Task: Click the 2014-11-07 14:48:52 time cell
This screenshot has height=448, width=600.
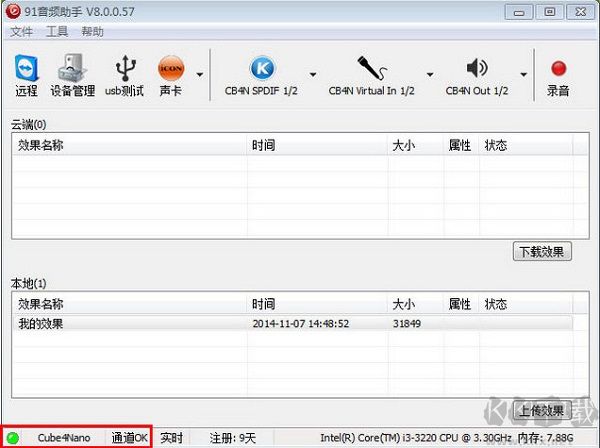Action: (x=301, y=324)
